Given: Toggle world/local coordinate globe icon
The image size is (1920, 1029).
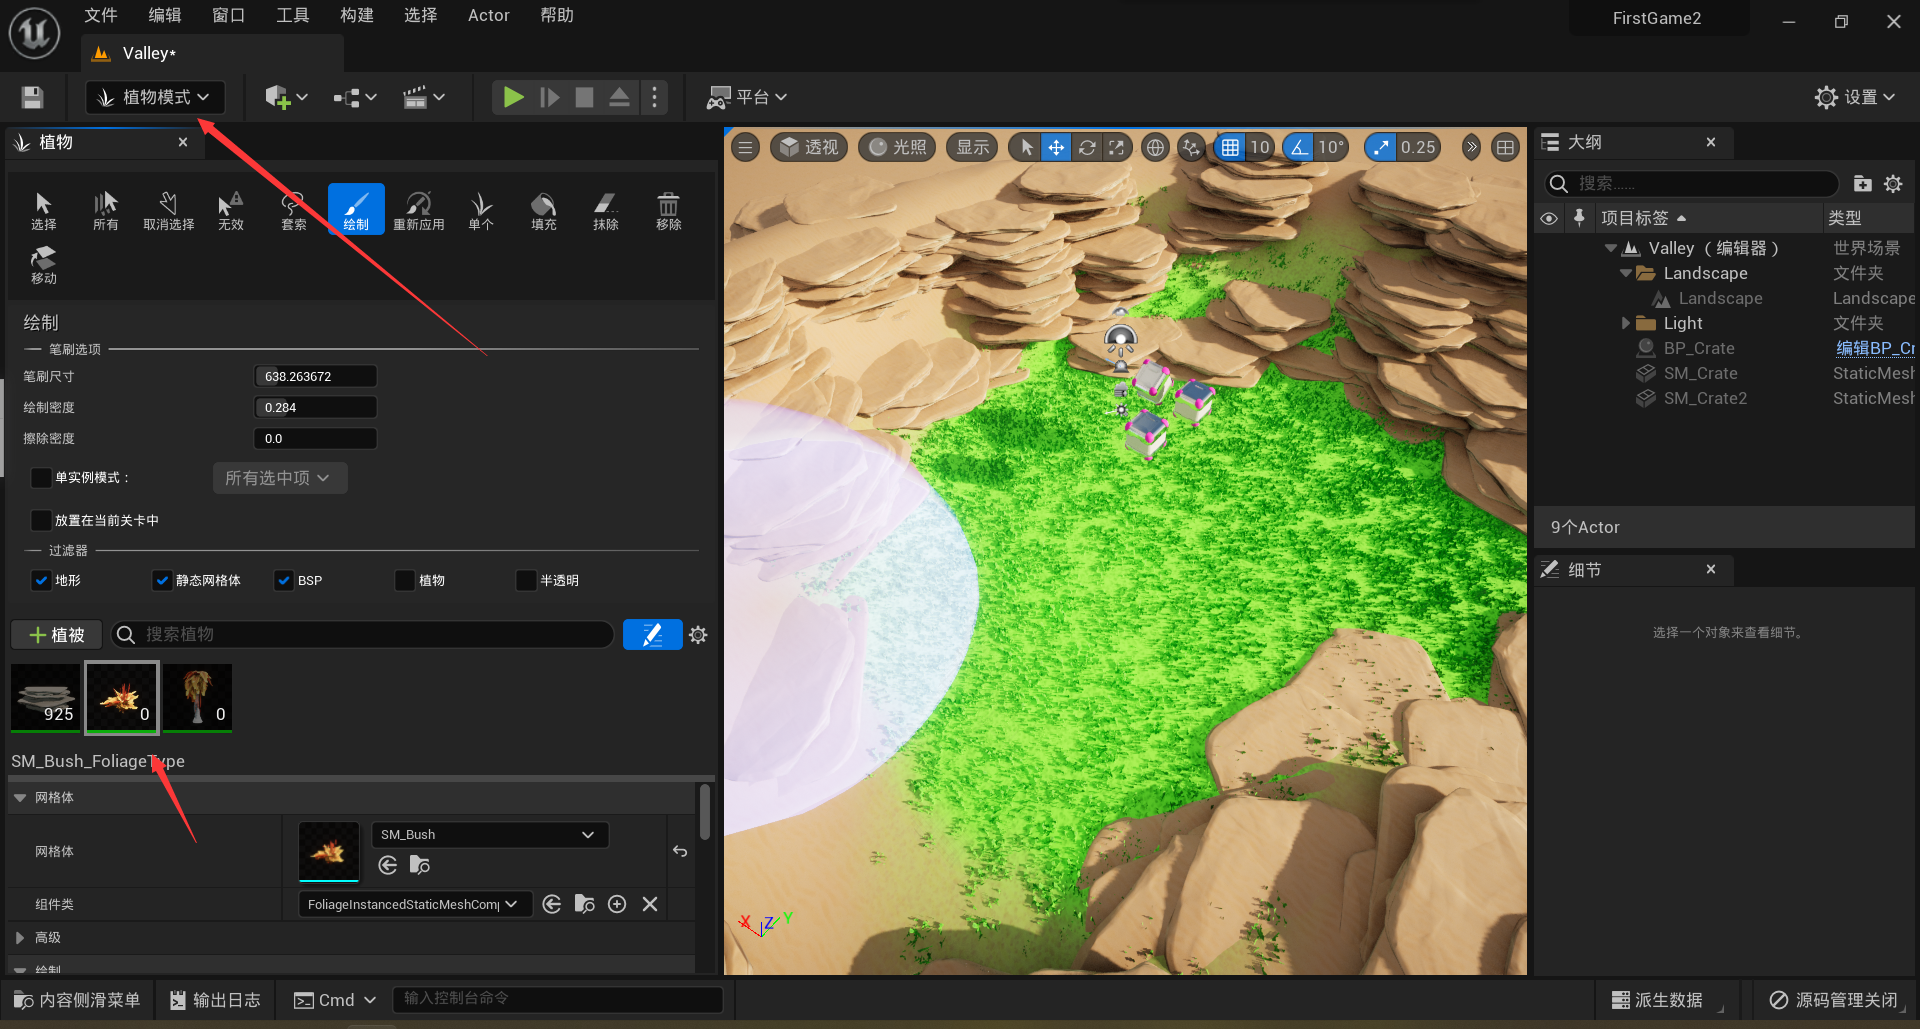Looking at the screenshot, I should [x=1155, y=148].
